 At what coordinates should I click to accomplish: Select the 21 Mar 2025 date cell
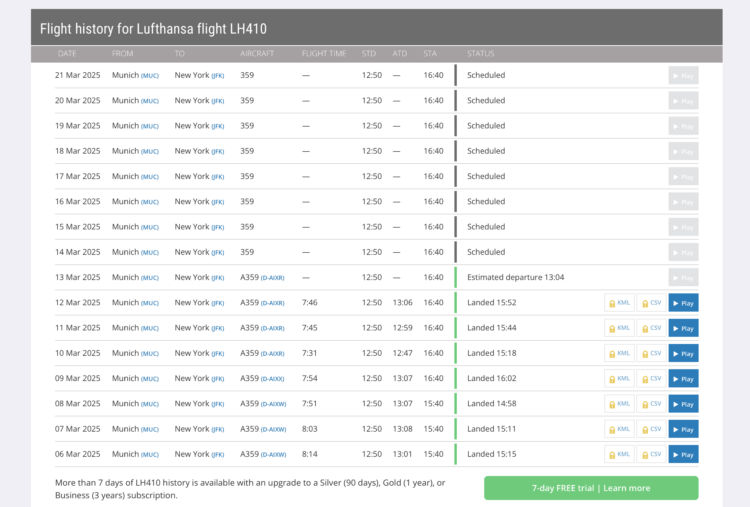(x=77, y=75)
